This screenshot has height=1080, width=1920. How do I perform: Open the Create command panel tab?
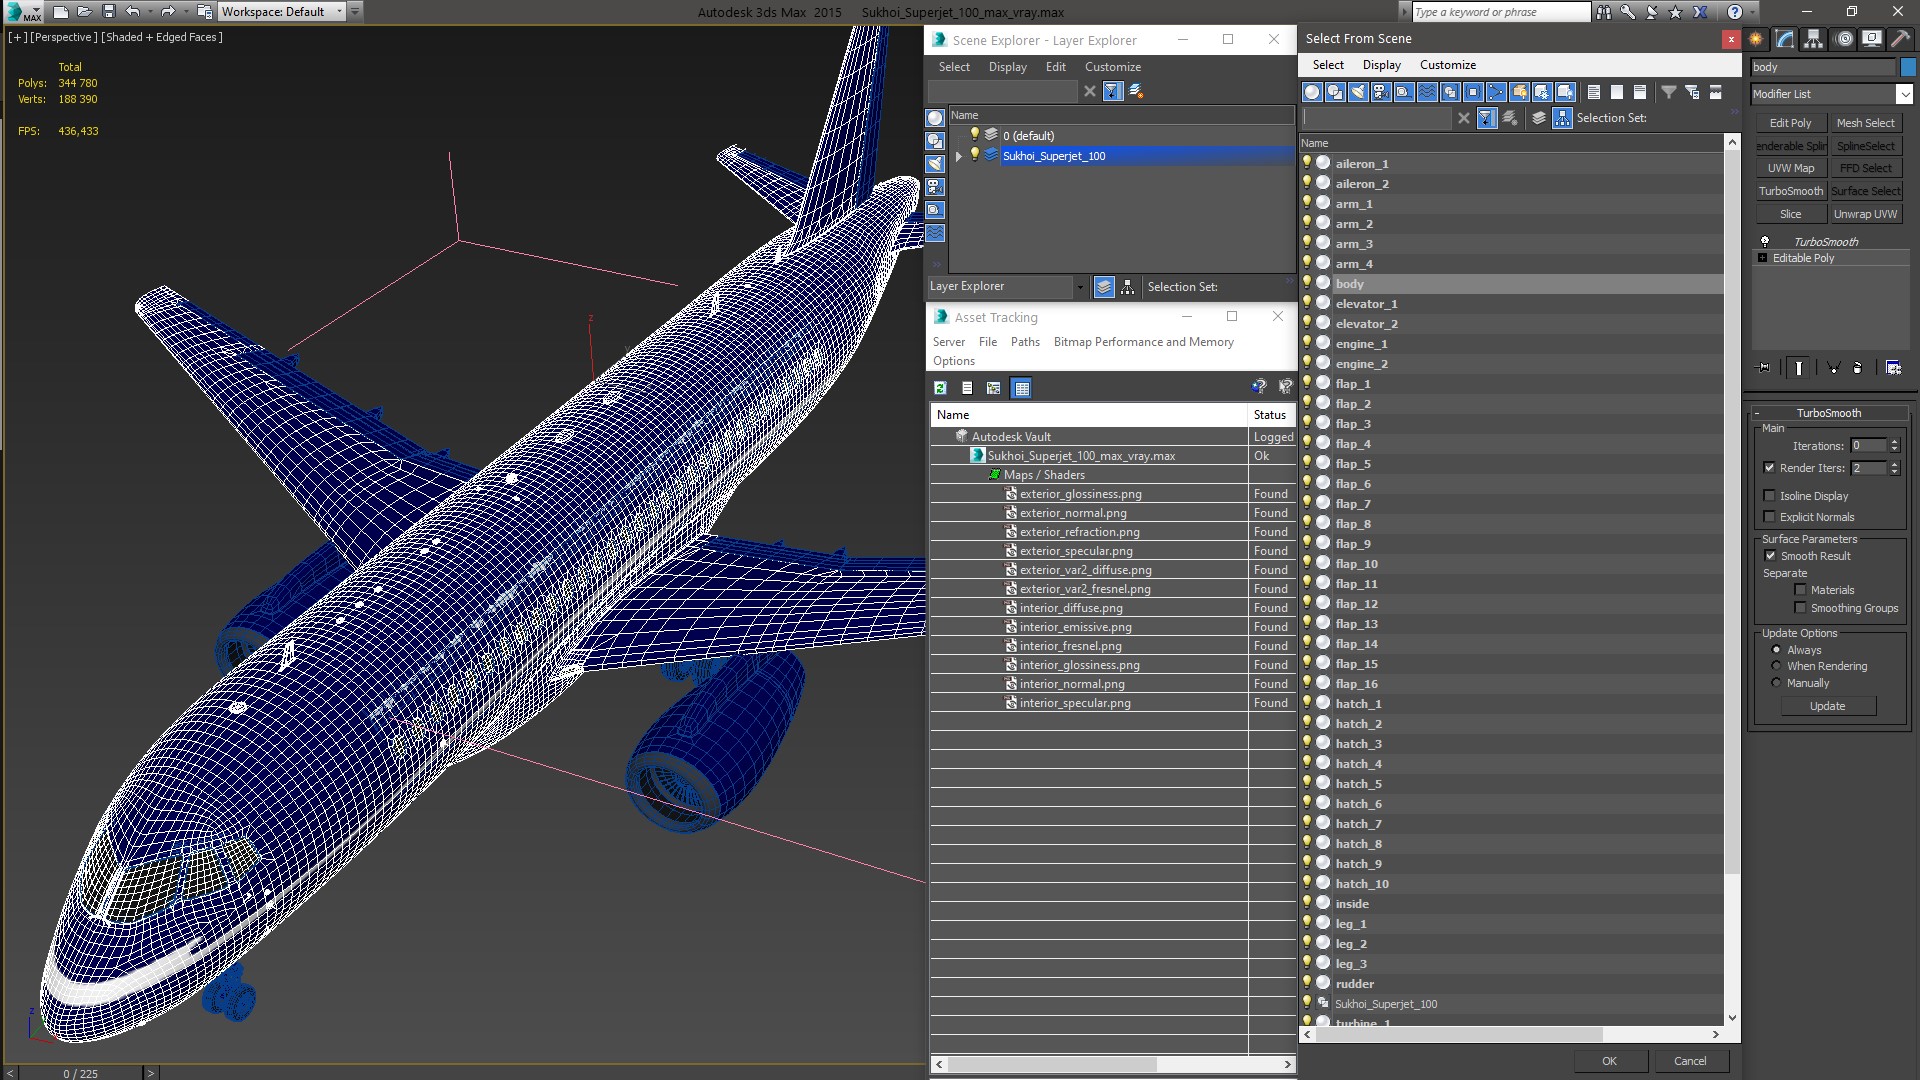click(x=1756, y=39)
